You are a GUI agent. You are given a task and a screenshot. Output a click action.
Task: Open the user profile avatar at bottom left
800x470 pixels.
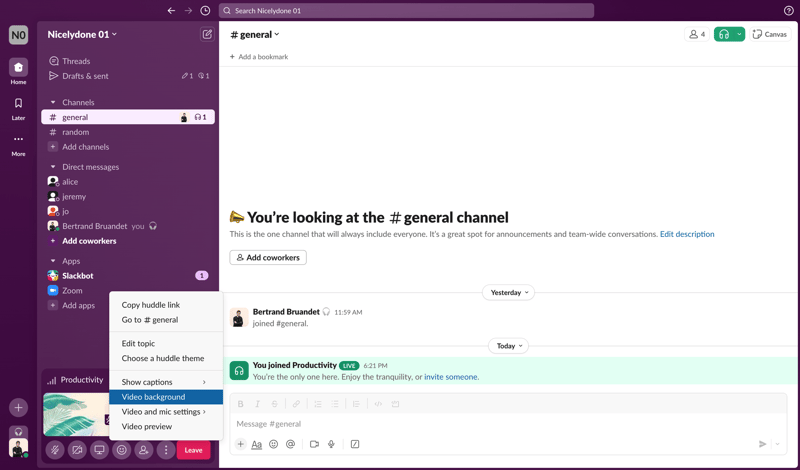pyautogui.click(x=18, y=448)
